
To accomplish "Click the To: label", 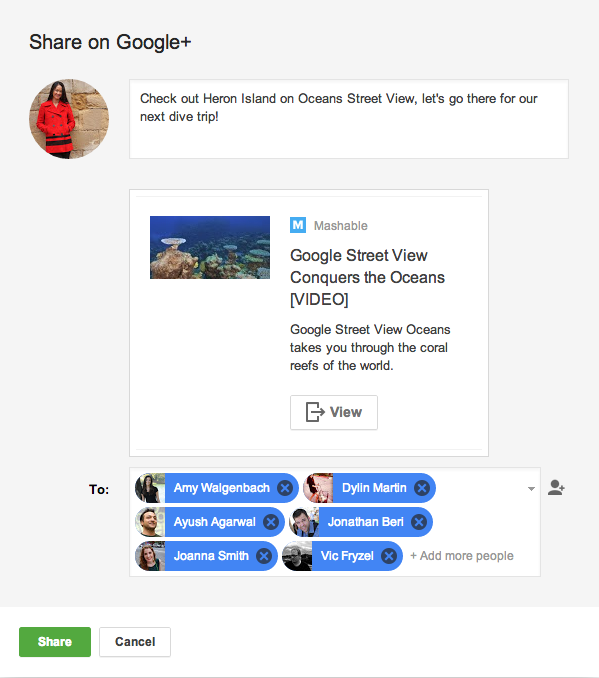I will click(99, 489).
